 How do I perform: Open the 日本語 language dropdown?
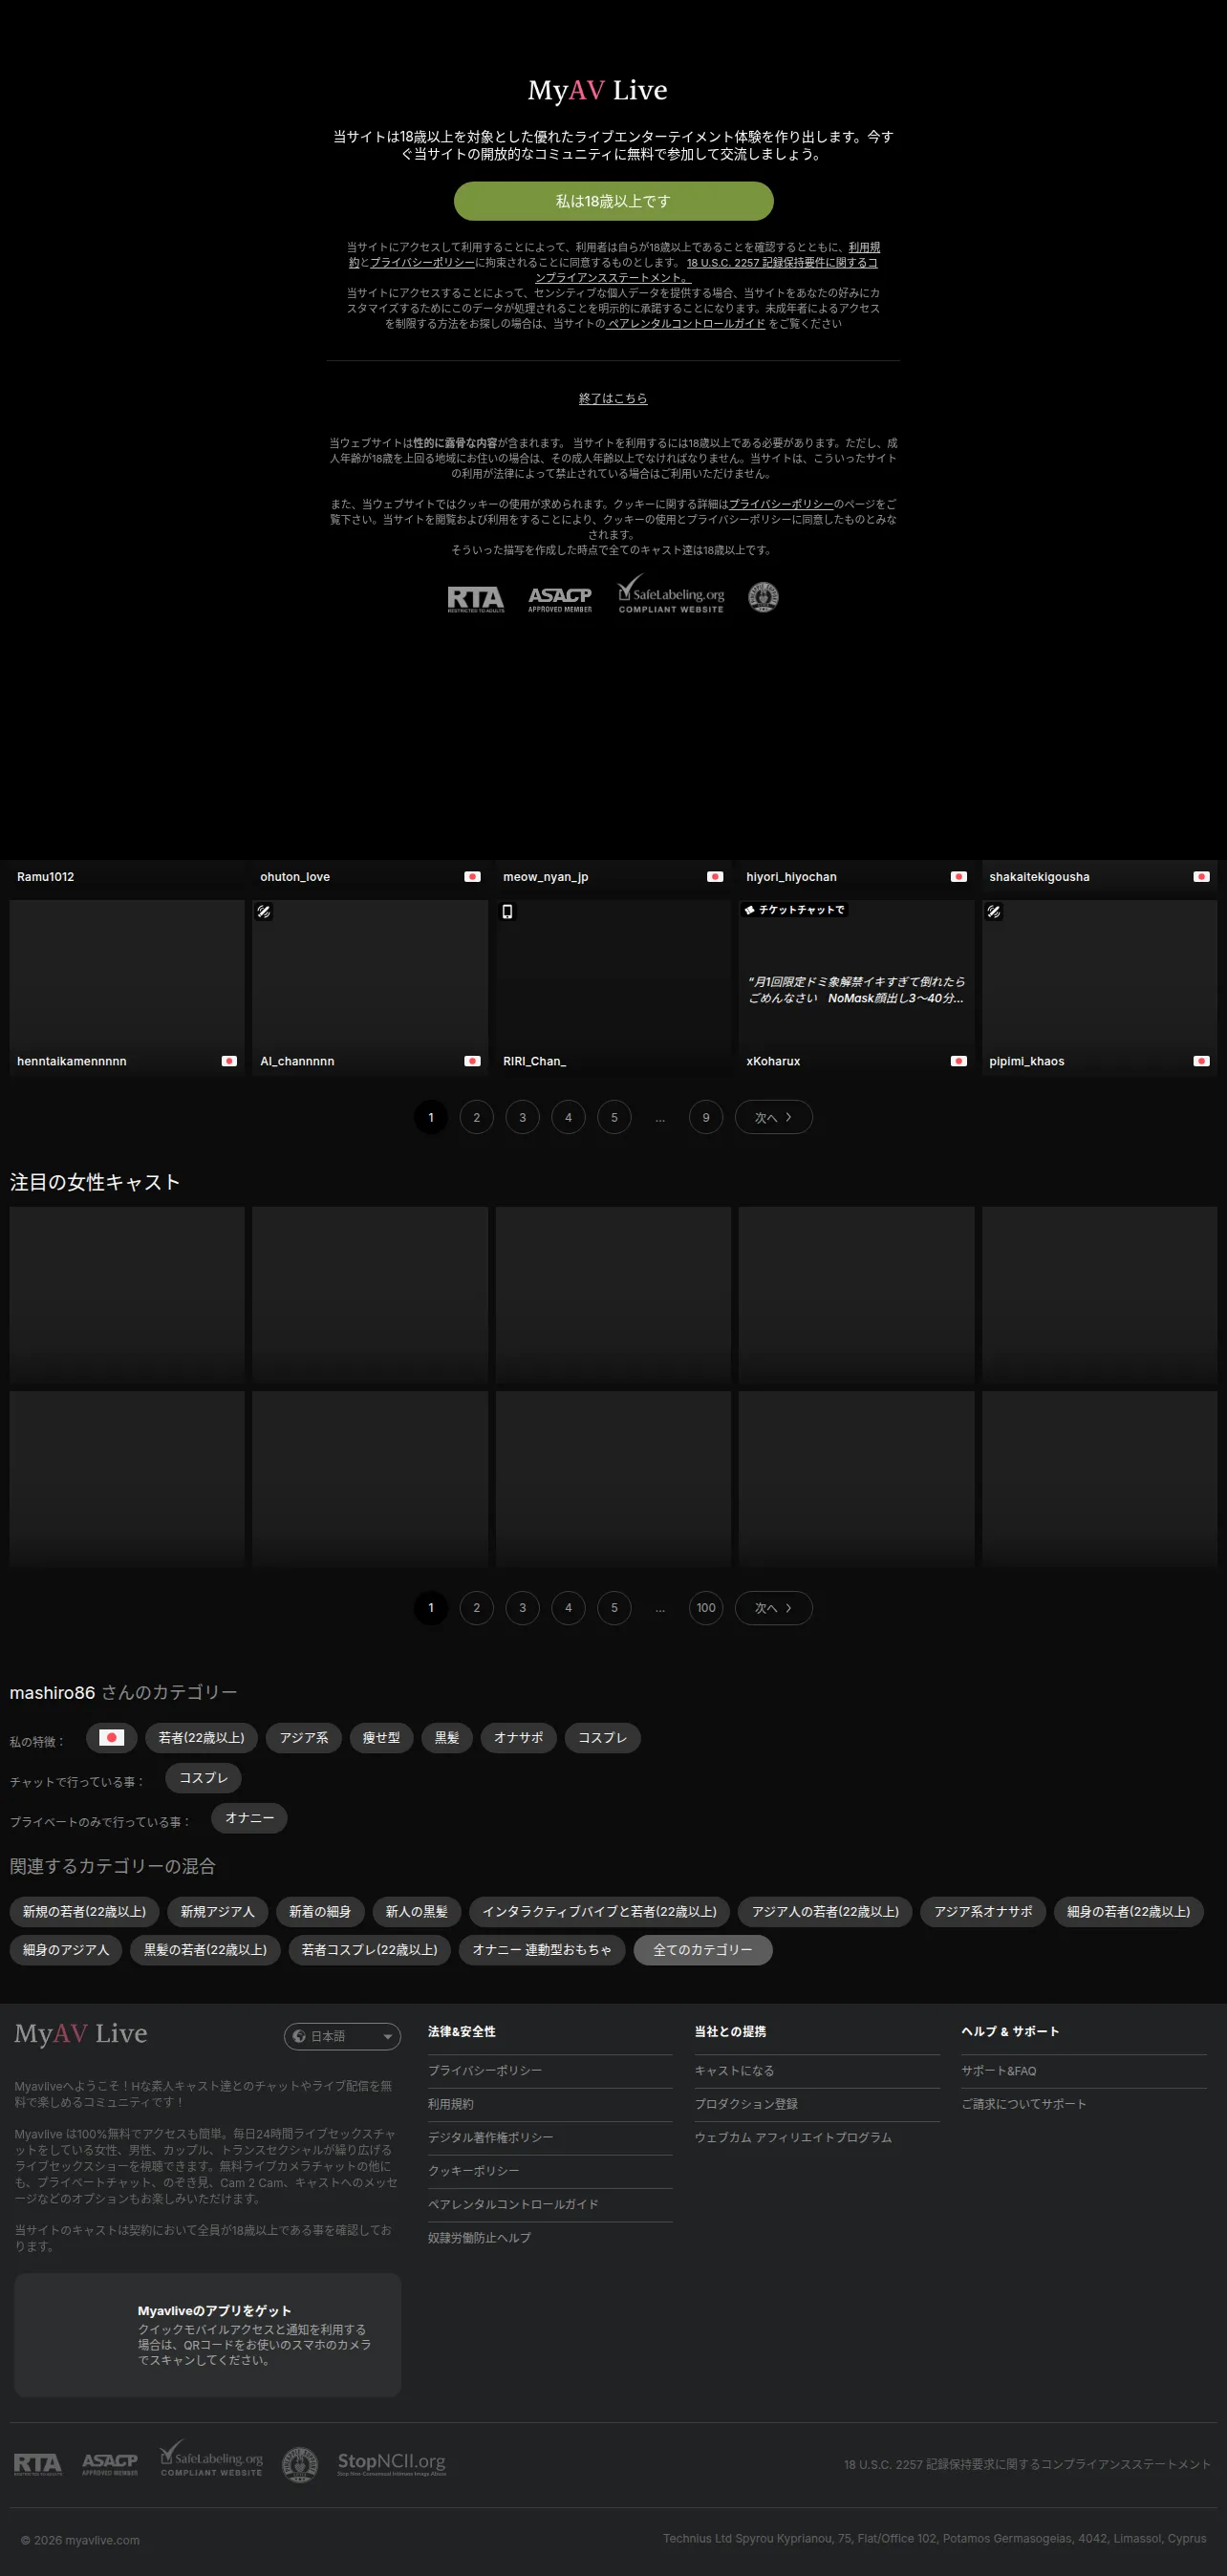[342, 2036]
